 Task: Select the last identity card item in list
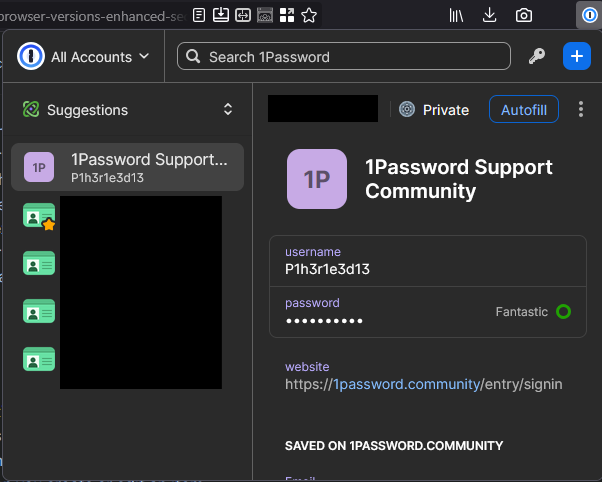pos(39,359)
